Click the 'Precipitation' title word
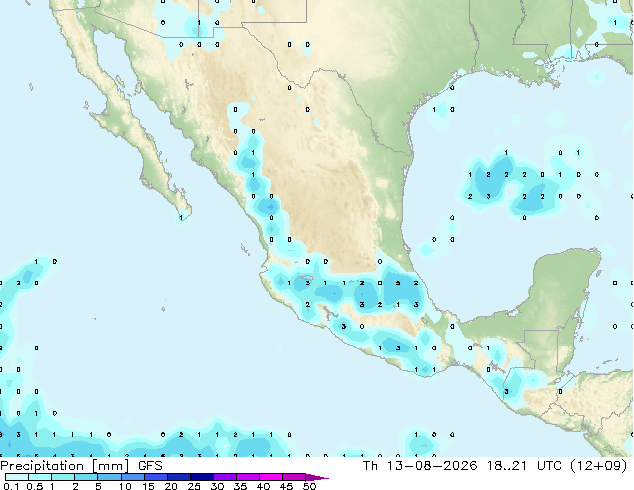This screenshot has height=490, width=634. [x=42, y=466]
